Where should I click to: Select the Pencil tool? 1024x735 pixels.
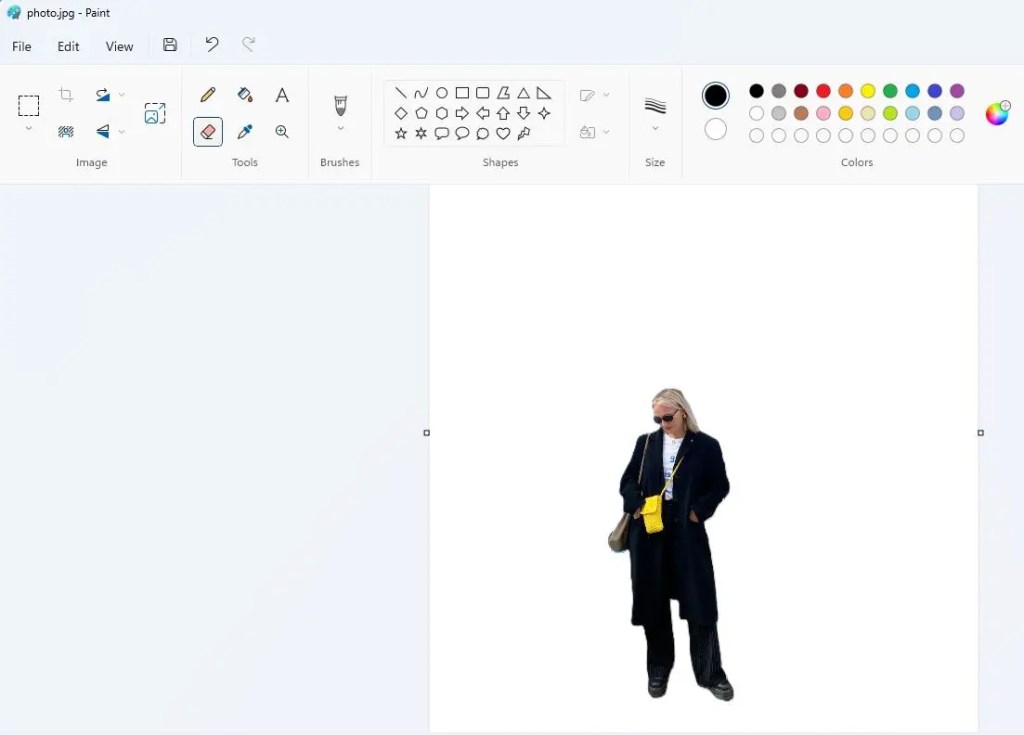pos(207,94)
